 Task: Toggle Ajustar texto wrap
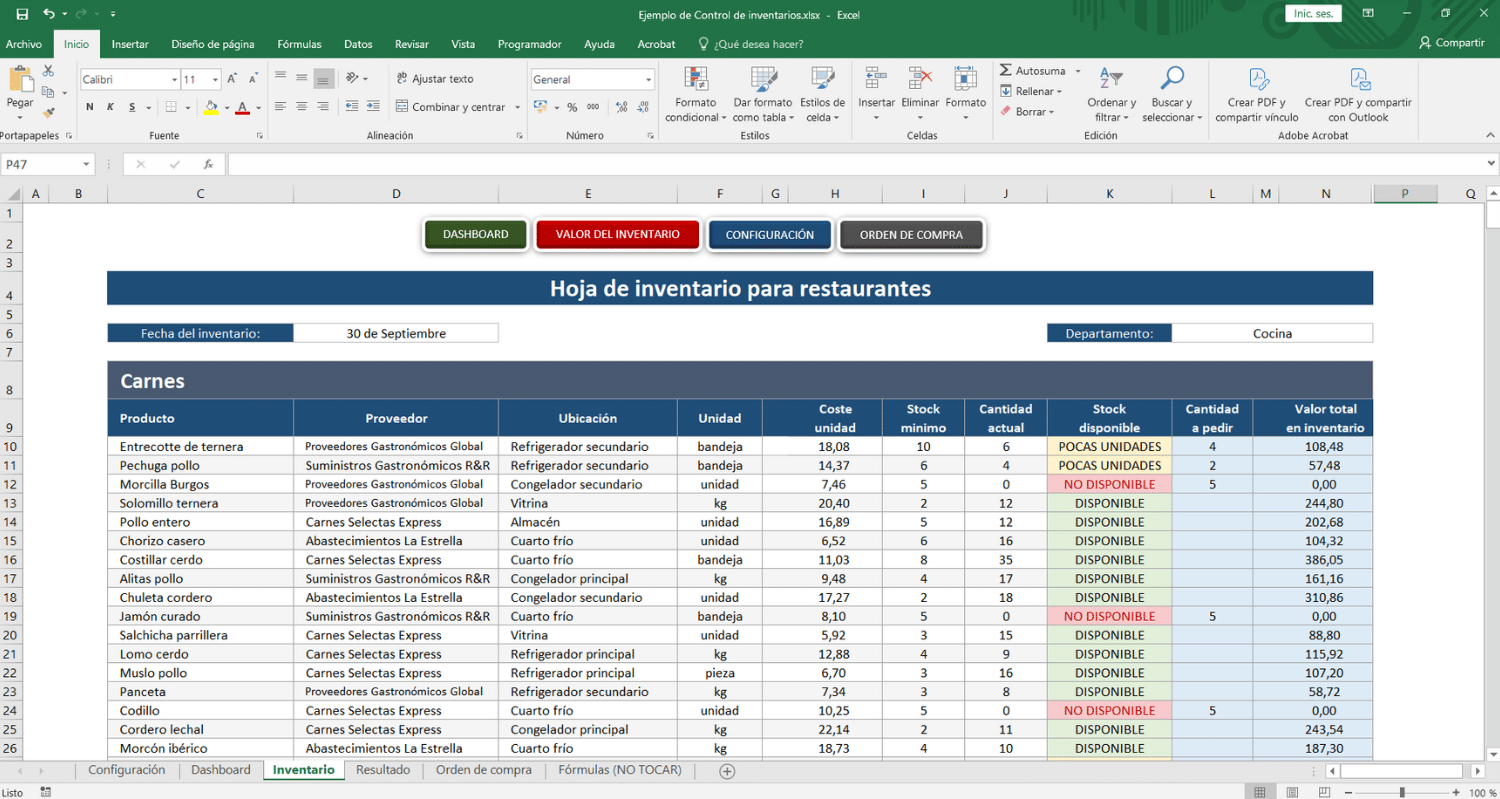pos(435,78)
